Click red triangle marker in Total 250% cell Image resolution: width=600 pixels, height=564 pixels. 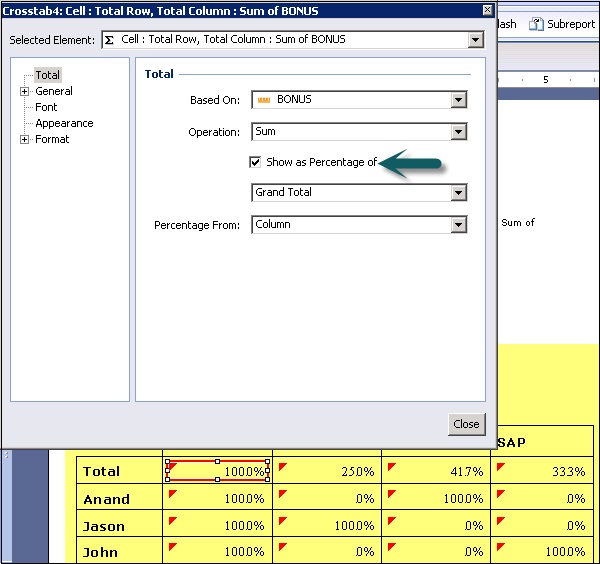[281, 466]
